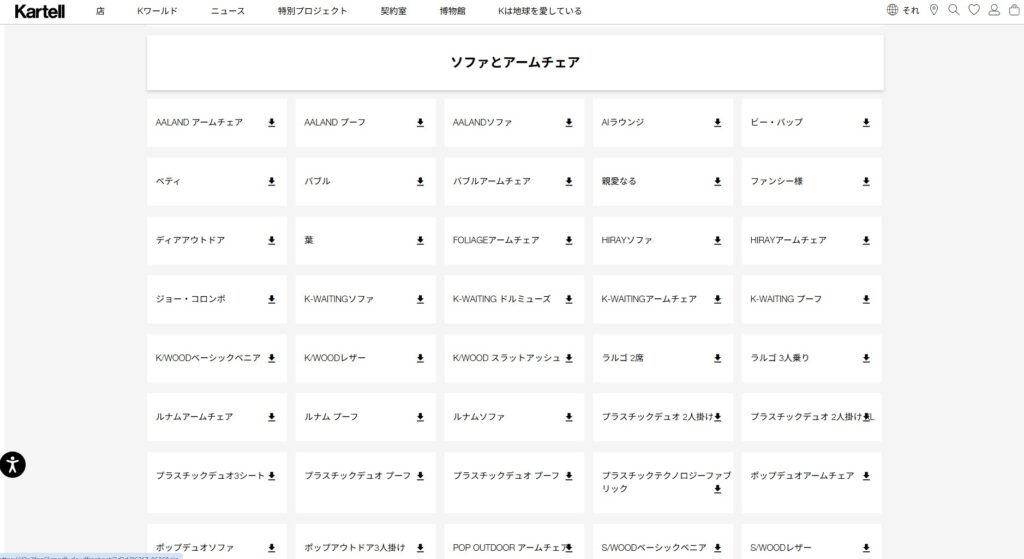The width and height of the screenshot is (1024, 559).
Task: Open the globe language selector
Action: click(x=892, y=10)
